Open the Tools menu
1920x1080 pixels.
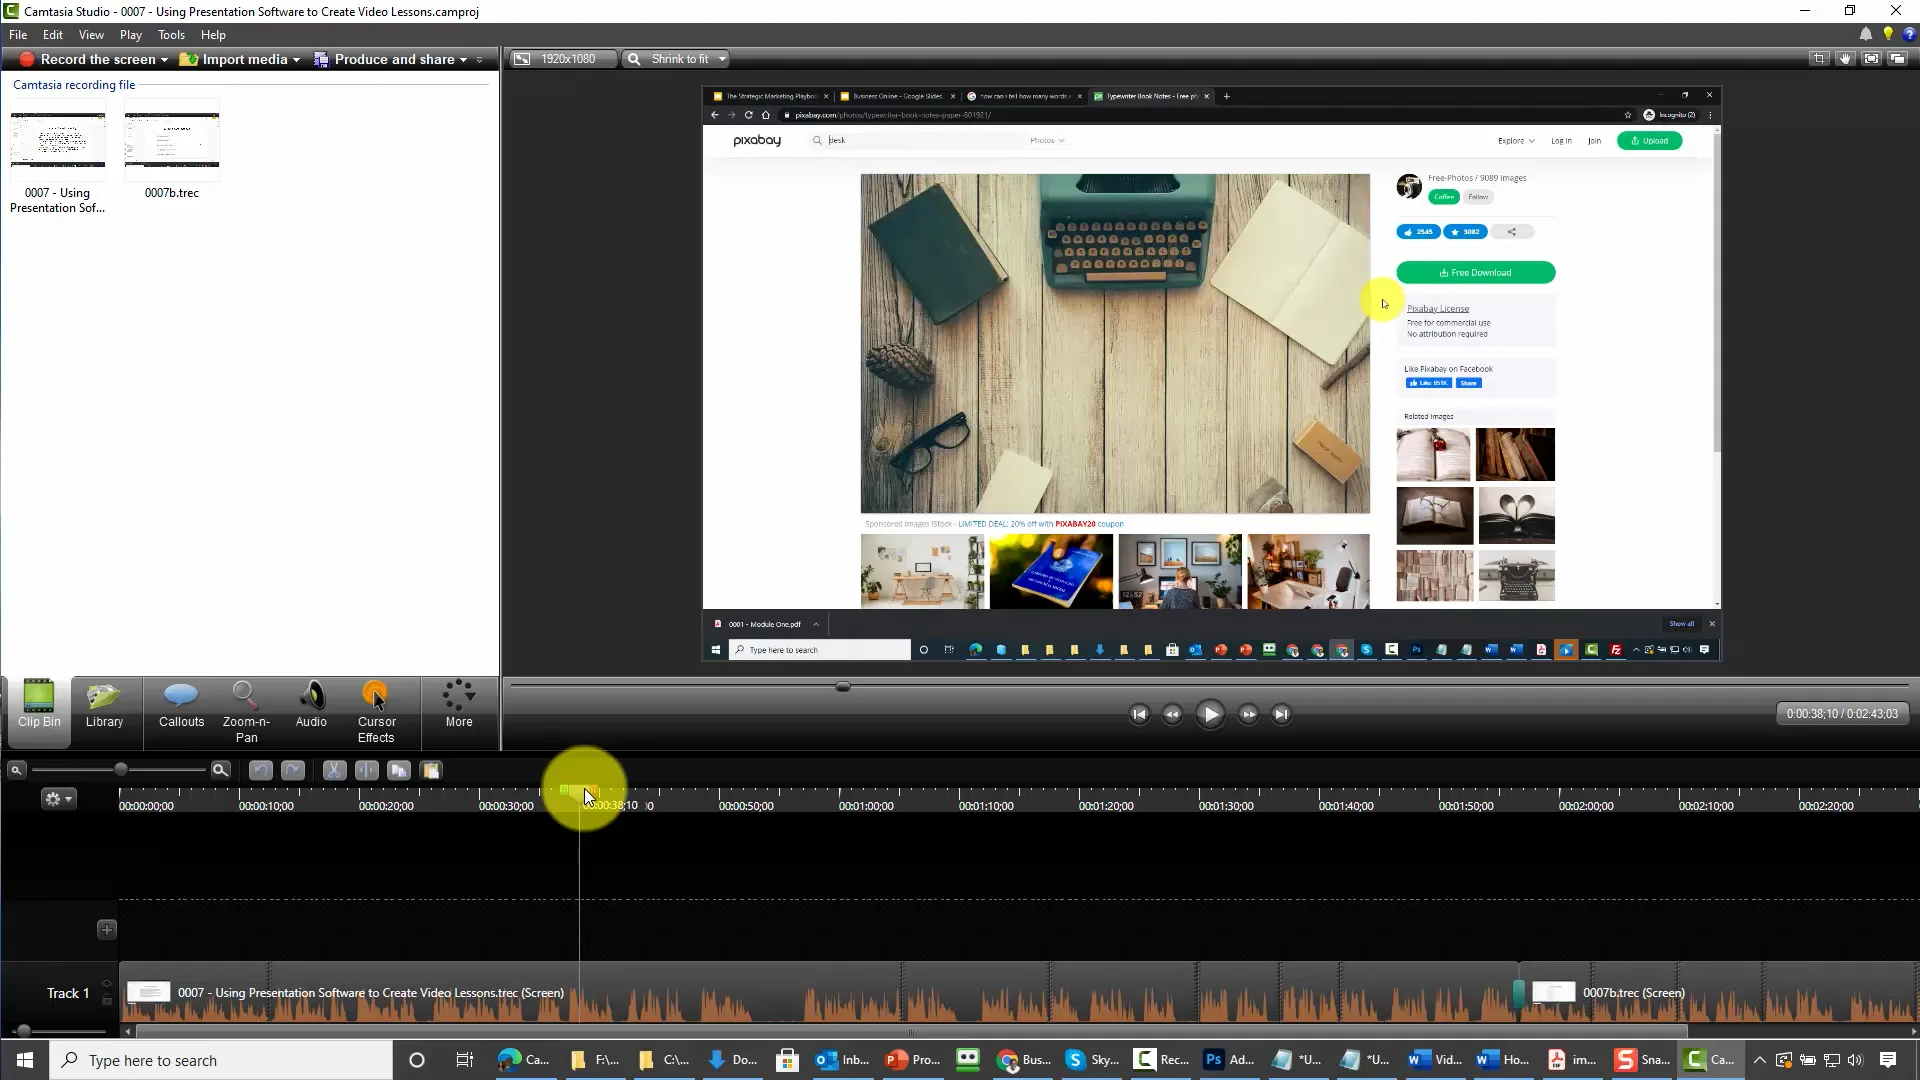171,34
